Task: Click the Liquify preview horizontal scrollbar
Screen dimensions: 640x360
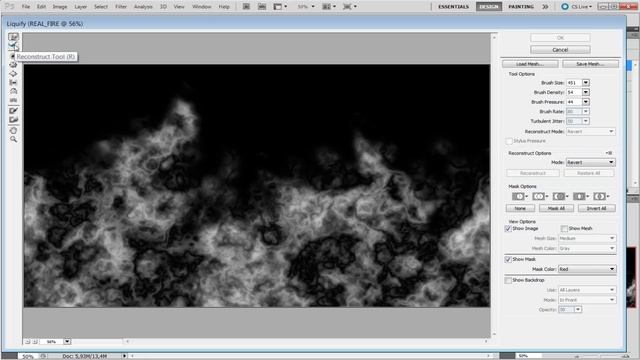Action: point(306,341)
